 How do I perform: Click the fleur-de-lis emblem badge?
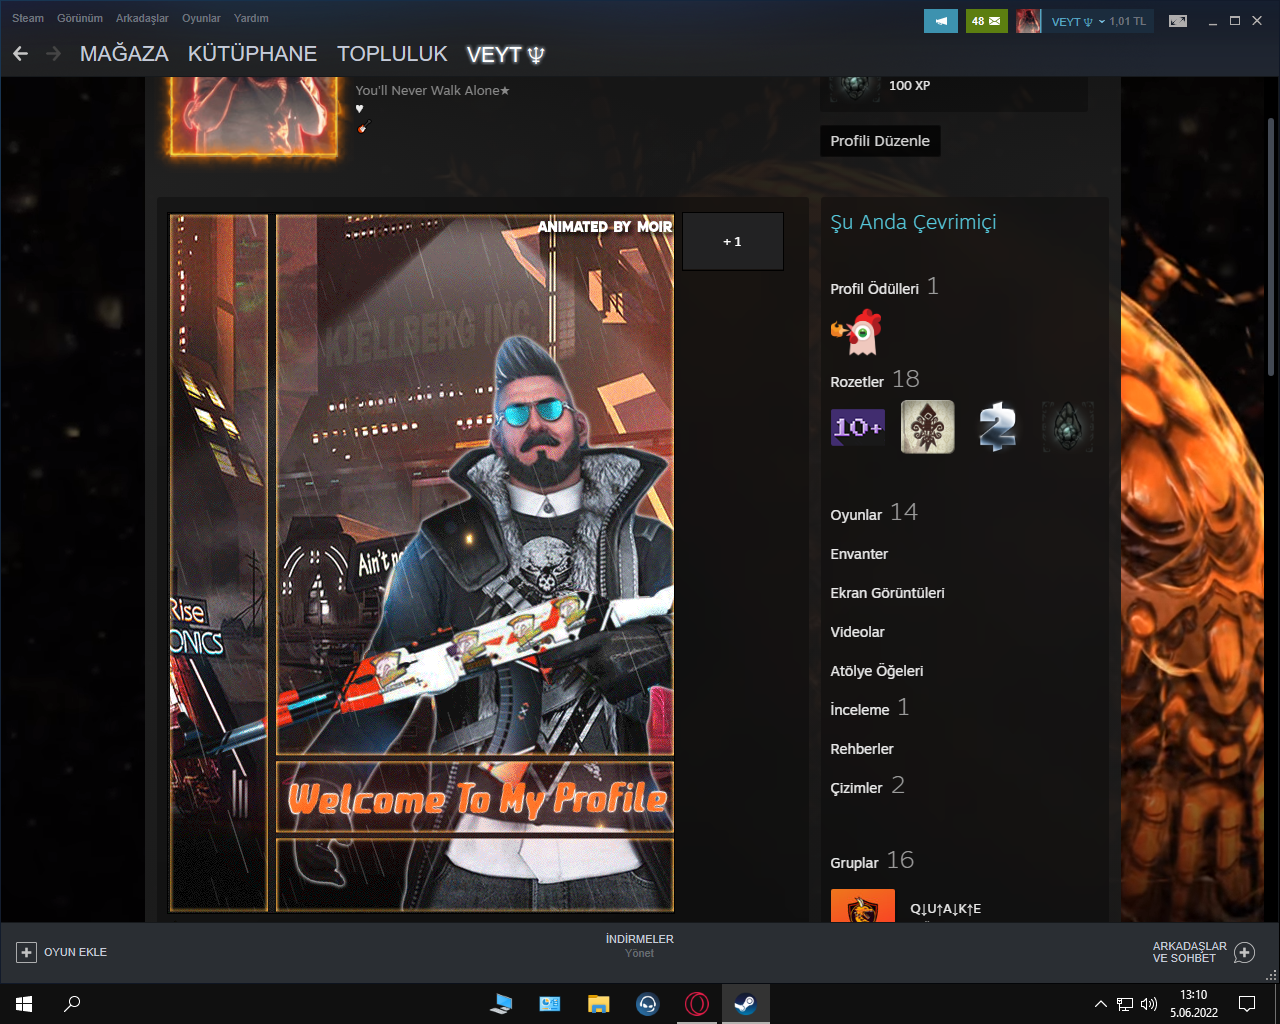[x=927, y=427]
